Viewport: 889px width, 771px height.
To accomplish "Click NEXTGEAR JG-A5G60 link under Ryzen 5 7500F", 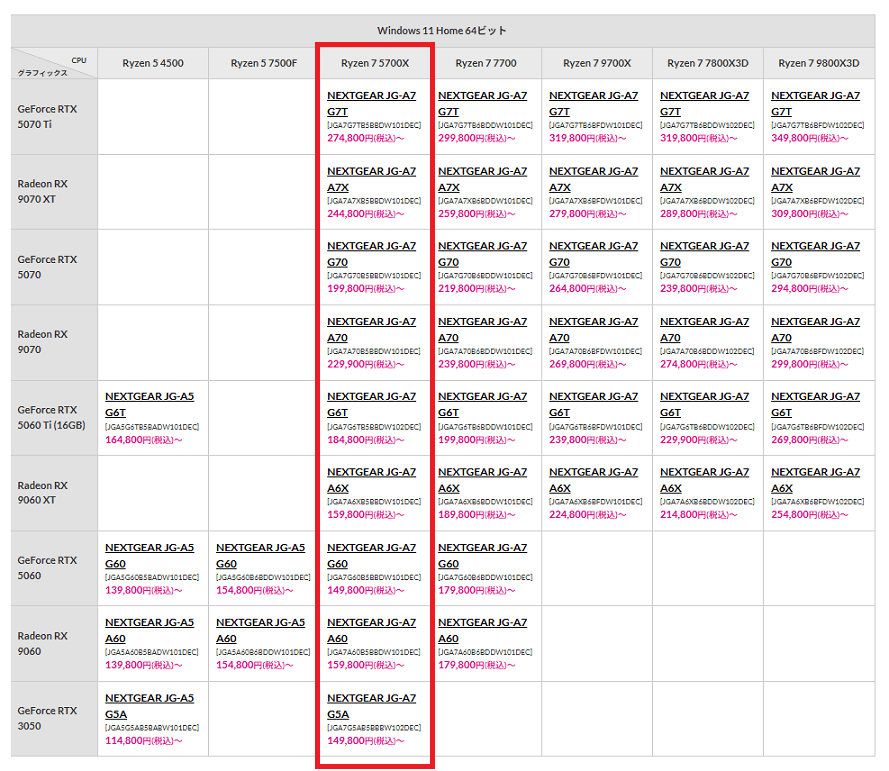I will click(260, 555).
